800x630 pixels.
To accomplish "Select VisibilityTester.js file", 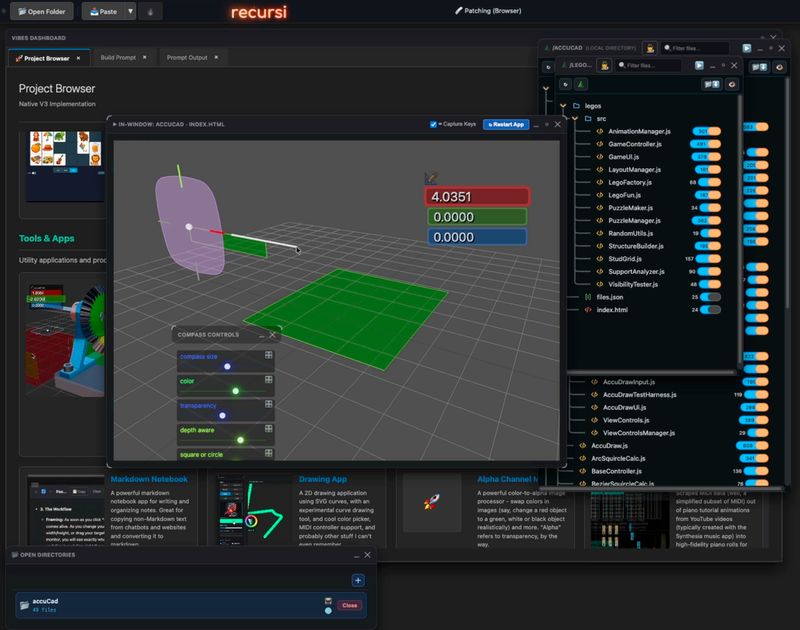I will click(633, 284).
